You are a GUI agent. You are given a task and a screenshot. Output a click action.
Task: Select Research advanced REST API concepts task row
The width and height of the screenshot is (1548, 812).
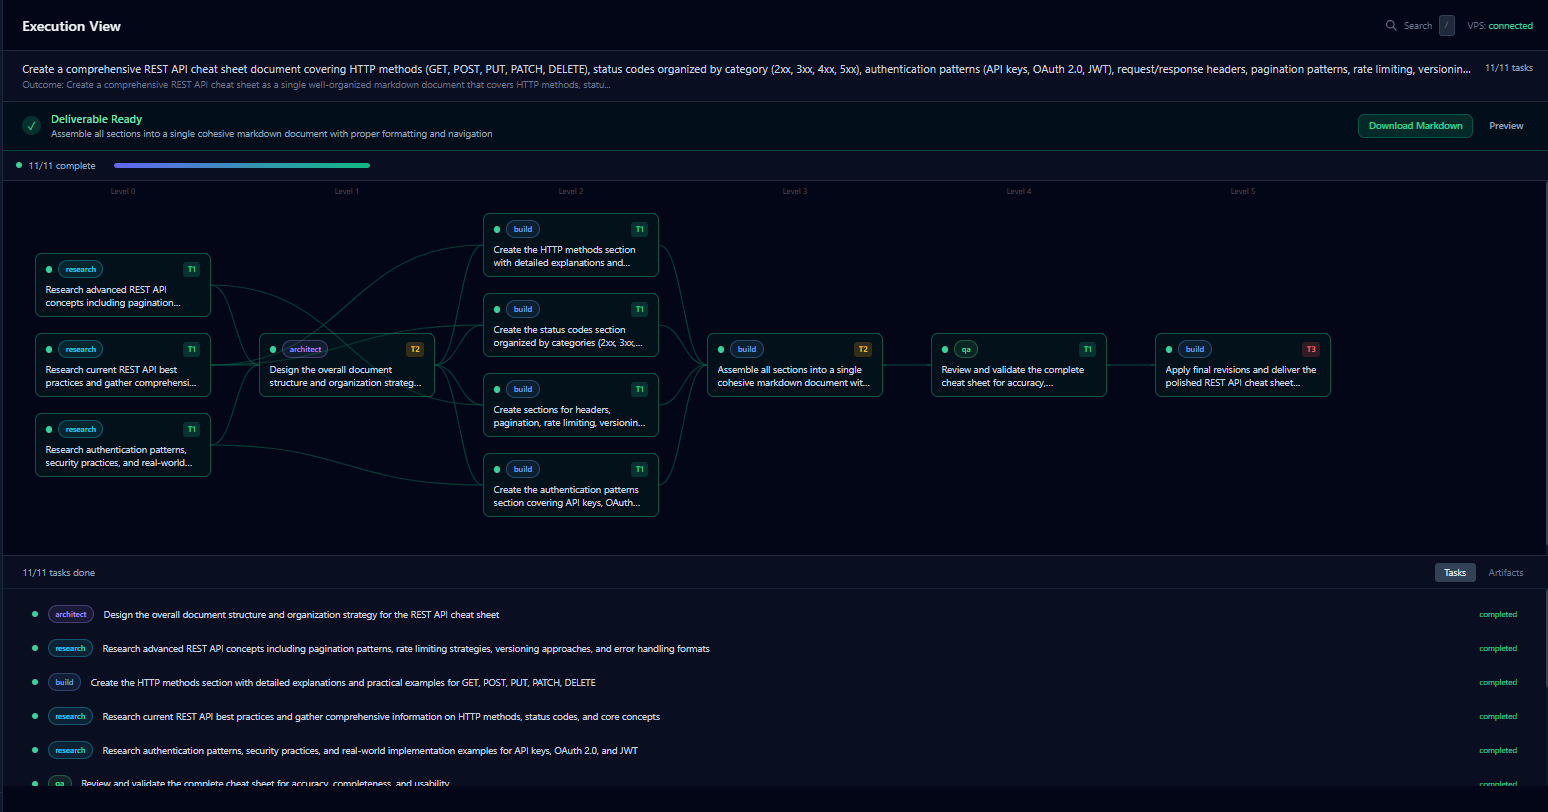point(774,649)
